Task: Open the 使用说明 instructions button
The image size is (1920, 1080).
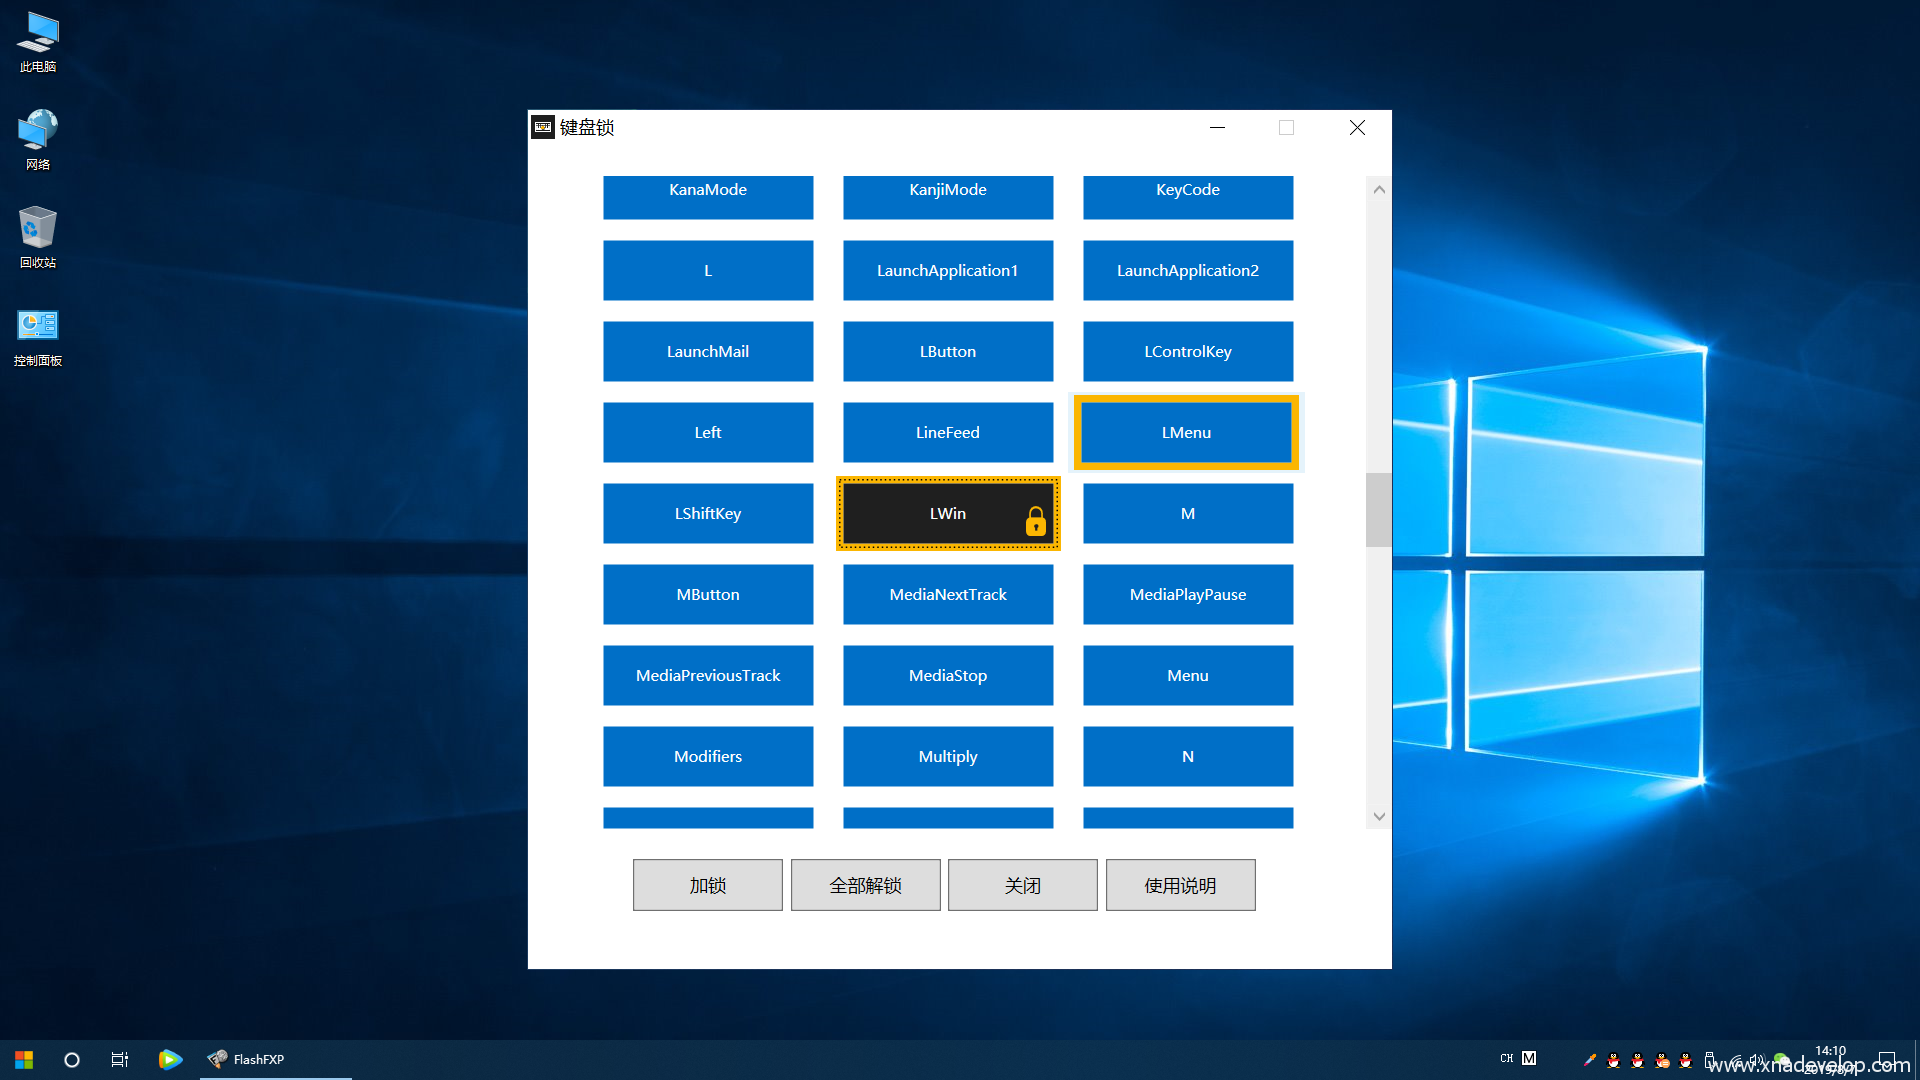Action: pos(1180,885)
